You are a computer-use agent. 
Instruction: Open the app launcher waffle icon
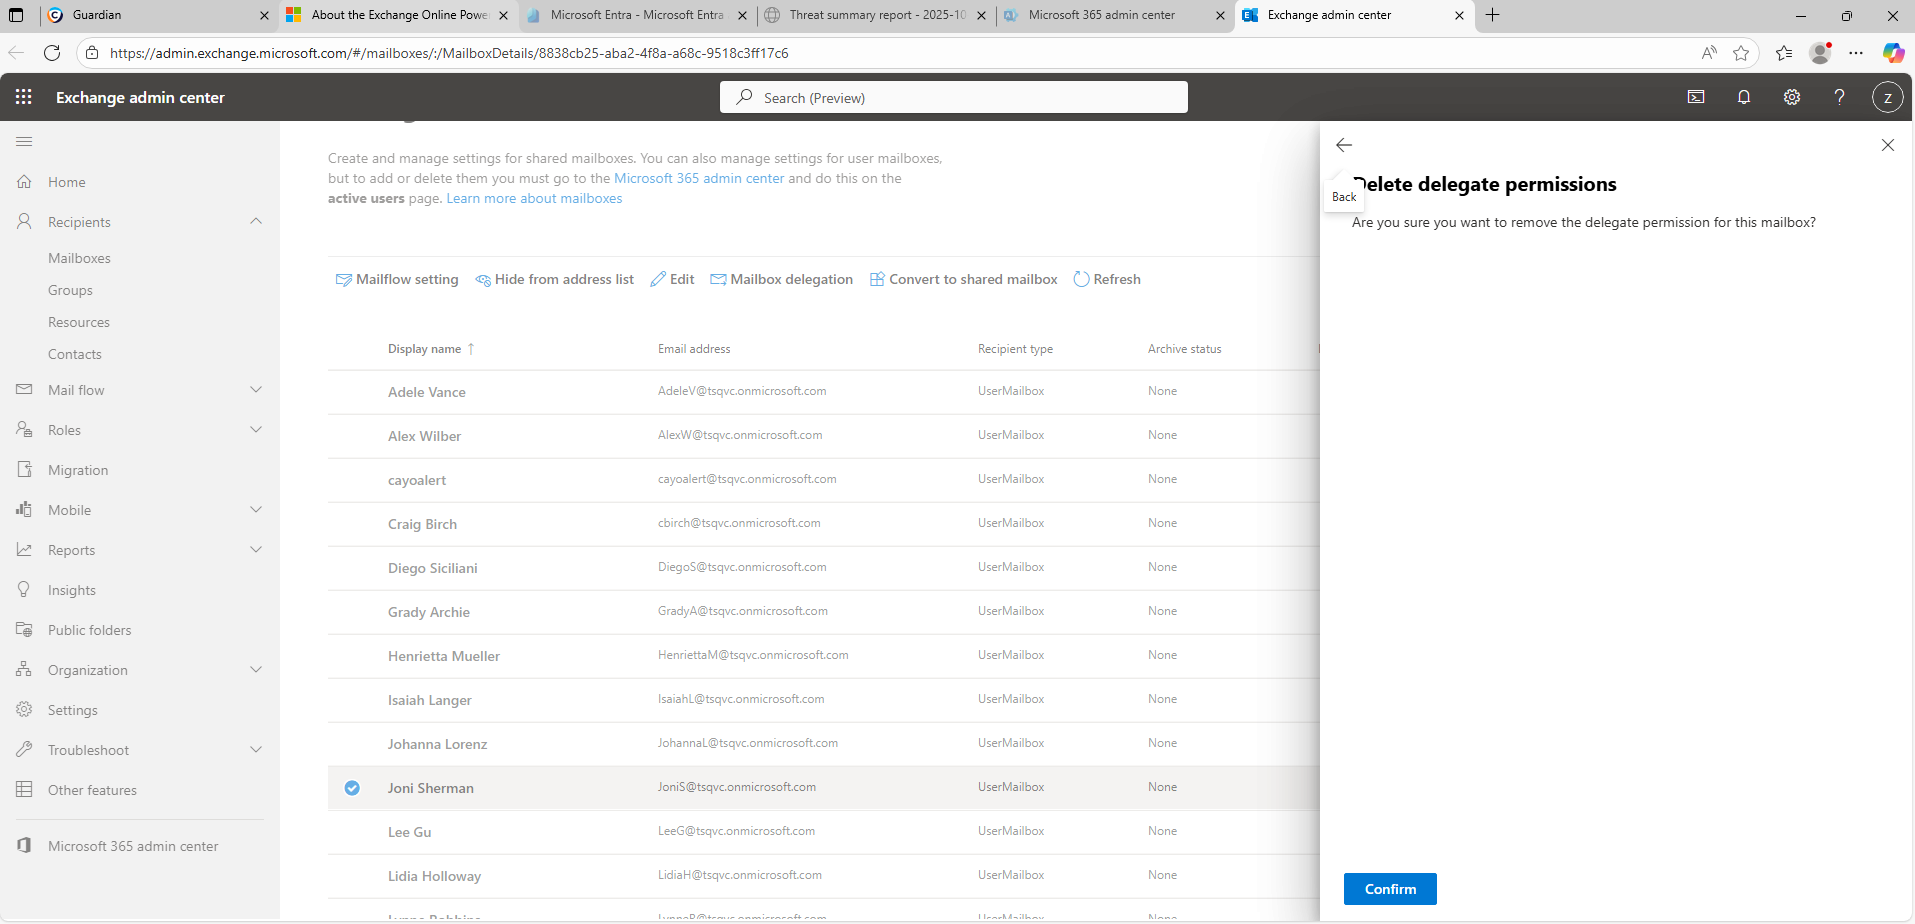click(x=24, y=97)
